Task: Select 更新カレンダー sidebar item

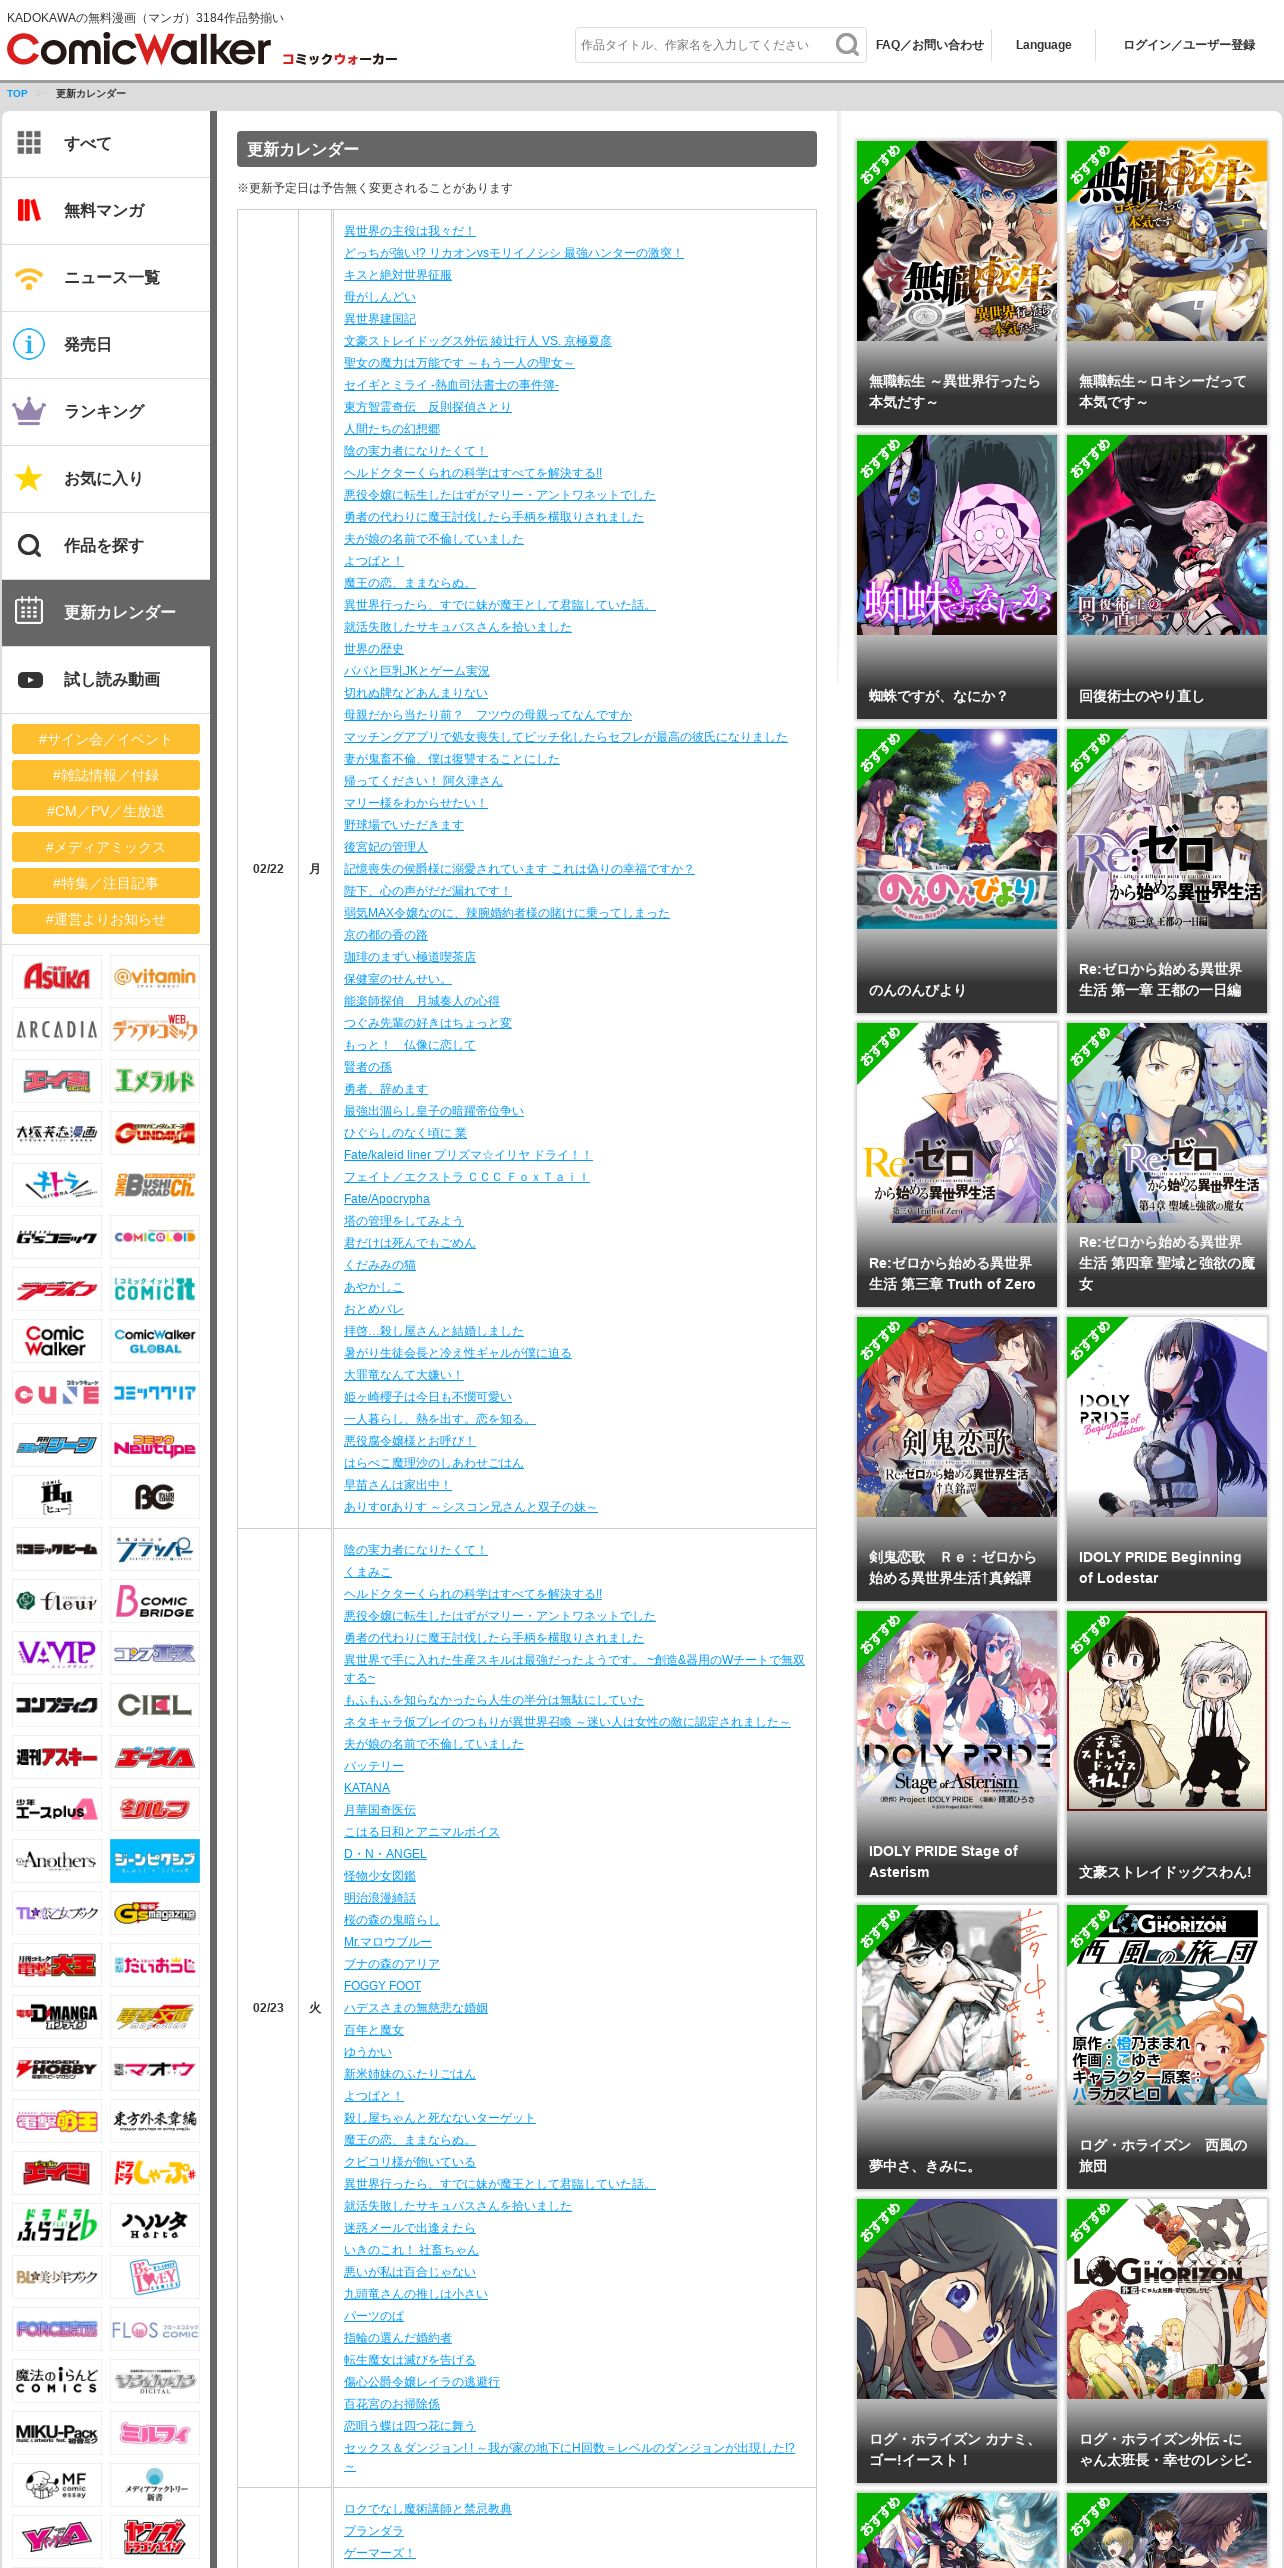Action: (x=106, y=612)
